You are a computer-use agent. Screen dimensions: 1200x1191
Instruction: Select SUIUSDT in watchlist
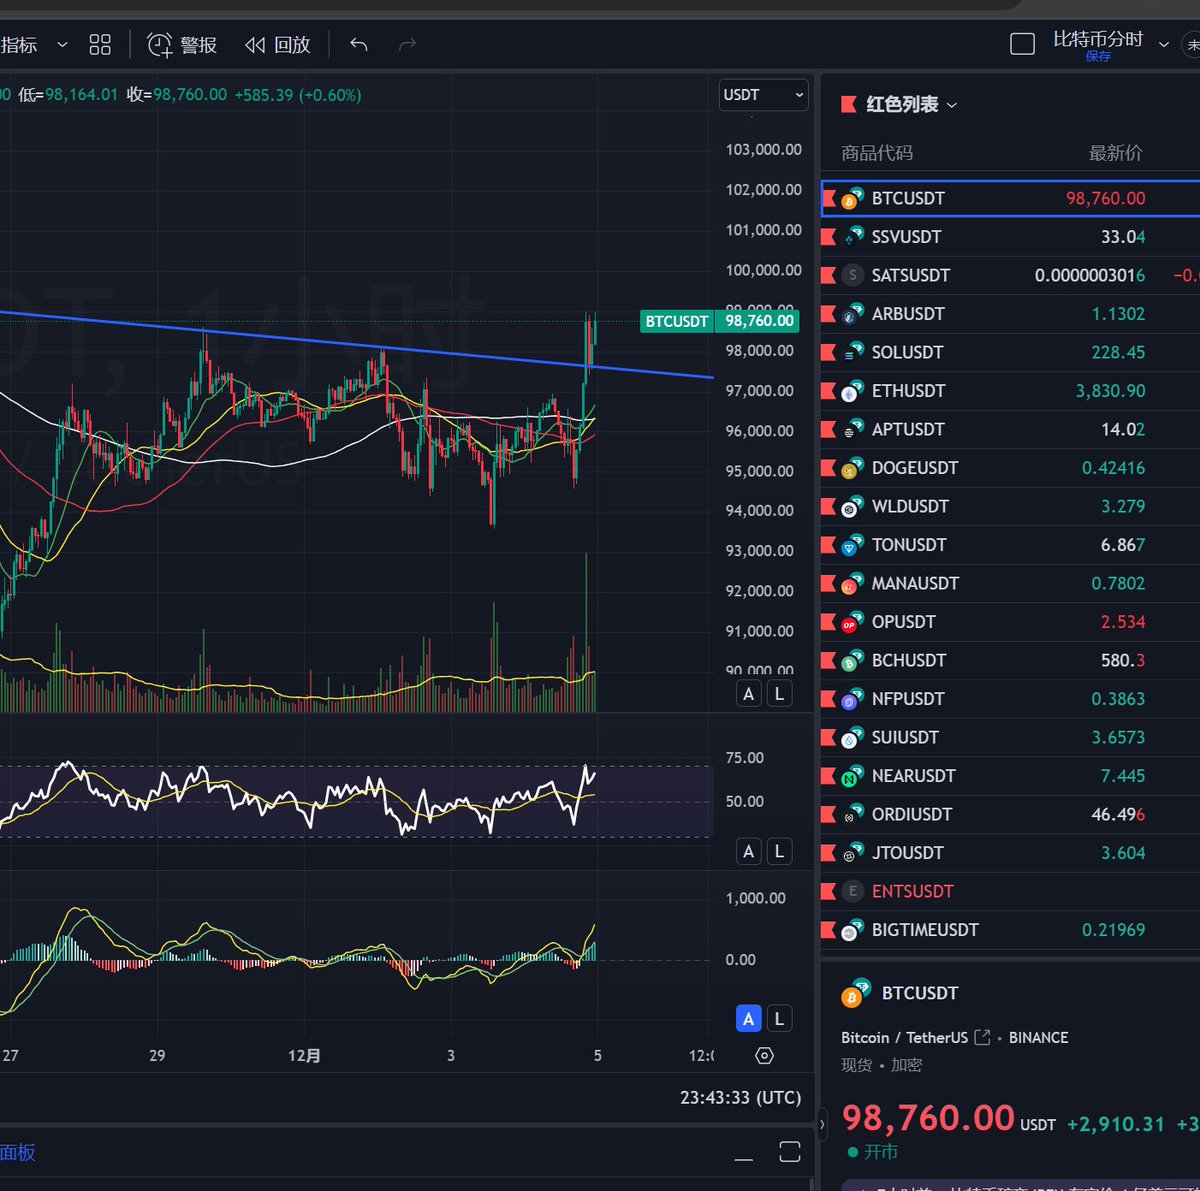click(1010, 737)
